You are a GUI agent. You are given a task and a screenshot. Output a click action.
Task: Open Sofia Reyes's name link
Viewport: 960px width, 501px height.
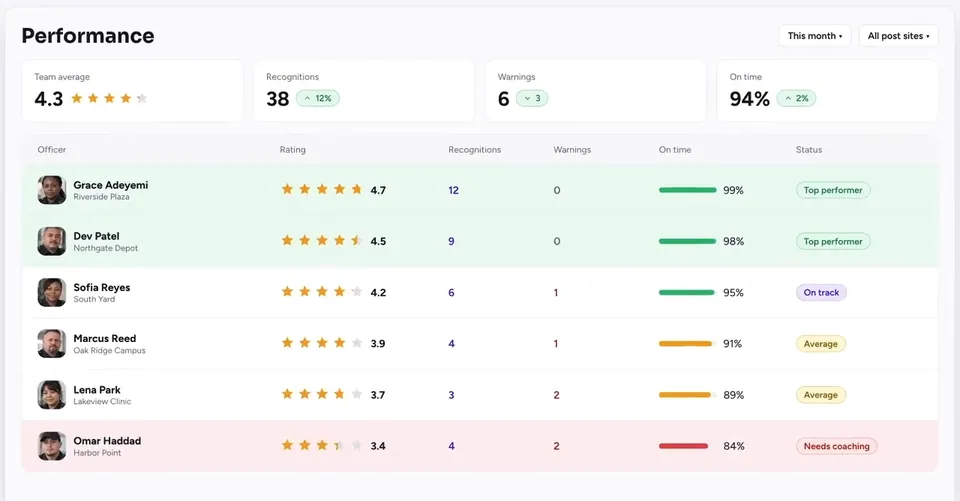[x=102, y=287]
